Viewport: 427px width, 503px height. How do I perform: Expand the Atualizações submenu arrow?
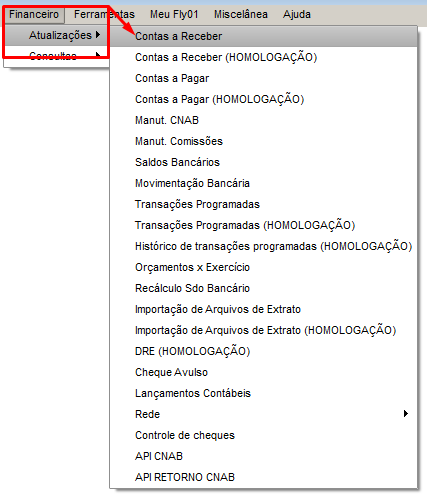click(98, 35)
